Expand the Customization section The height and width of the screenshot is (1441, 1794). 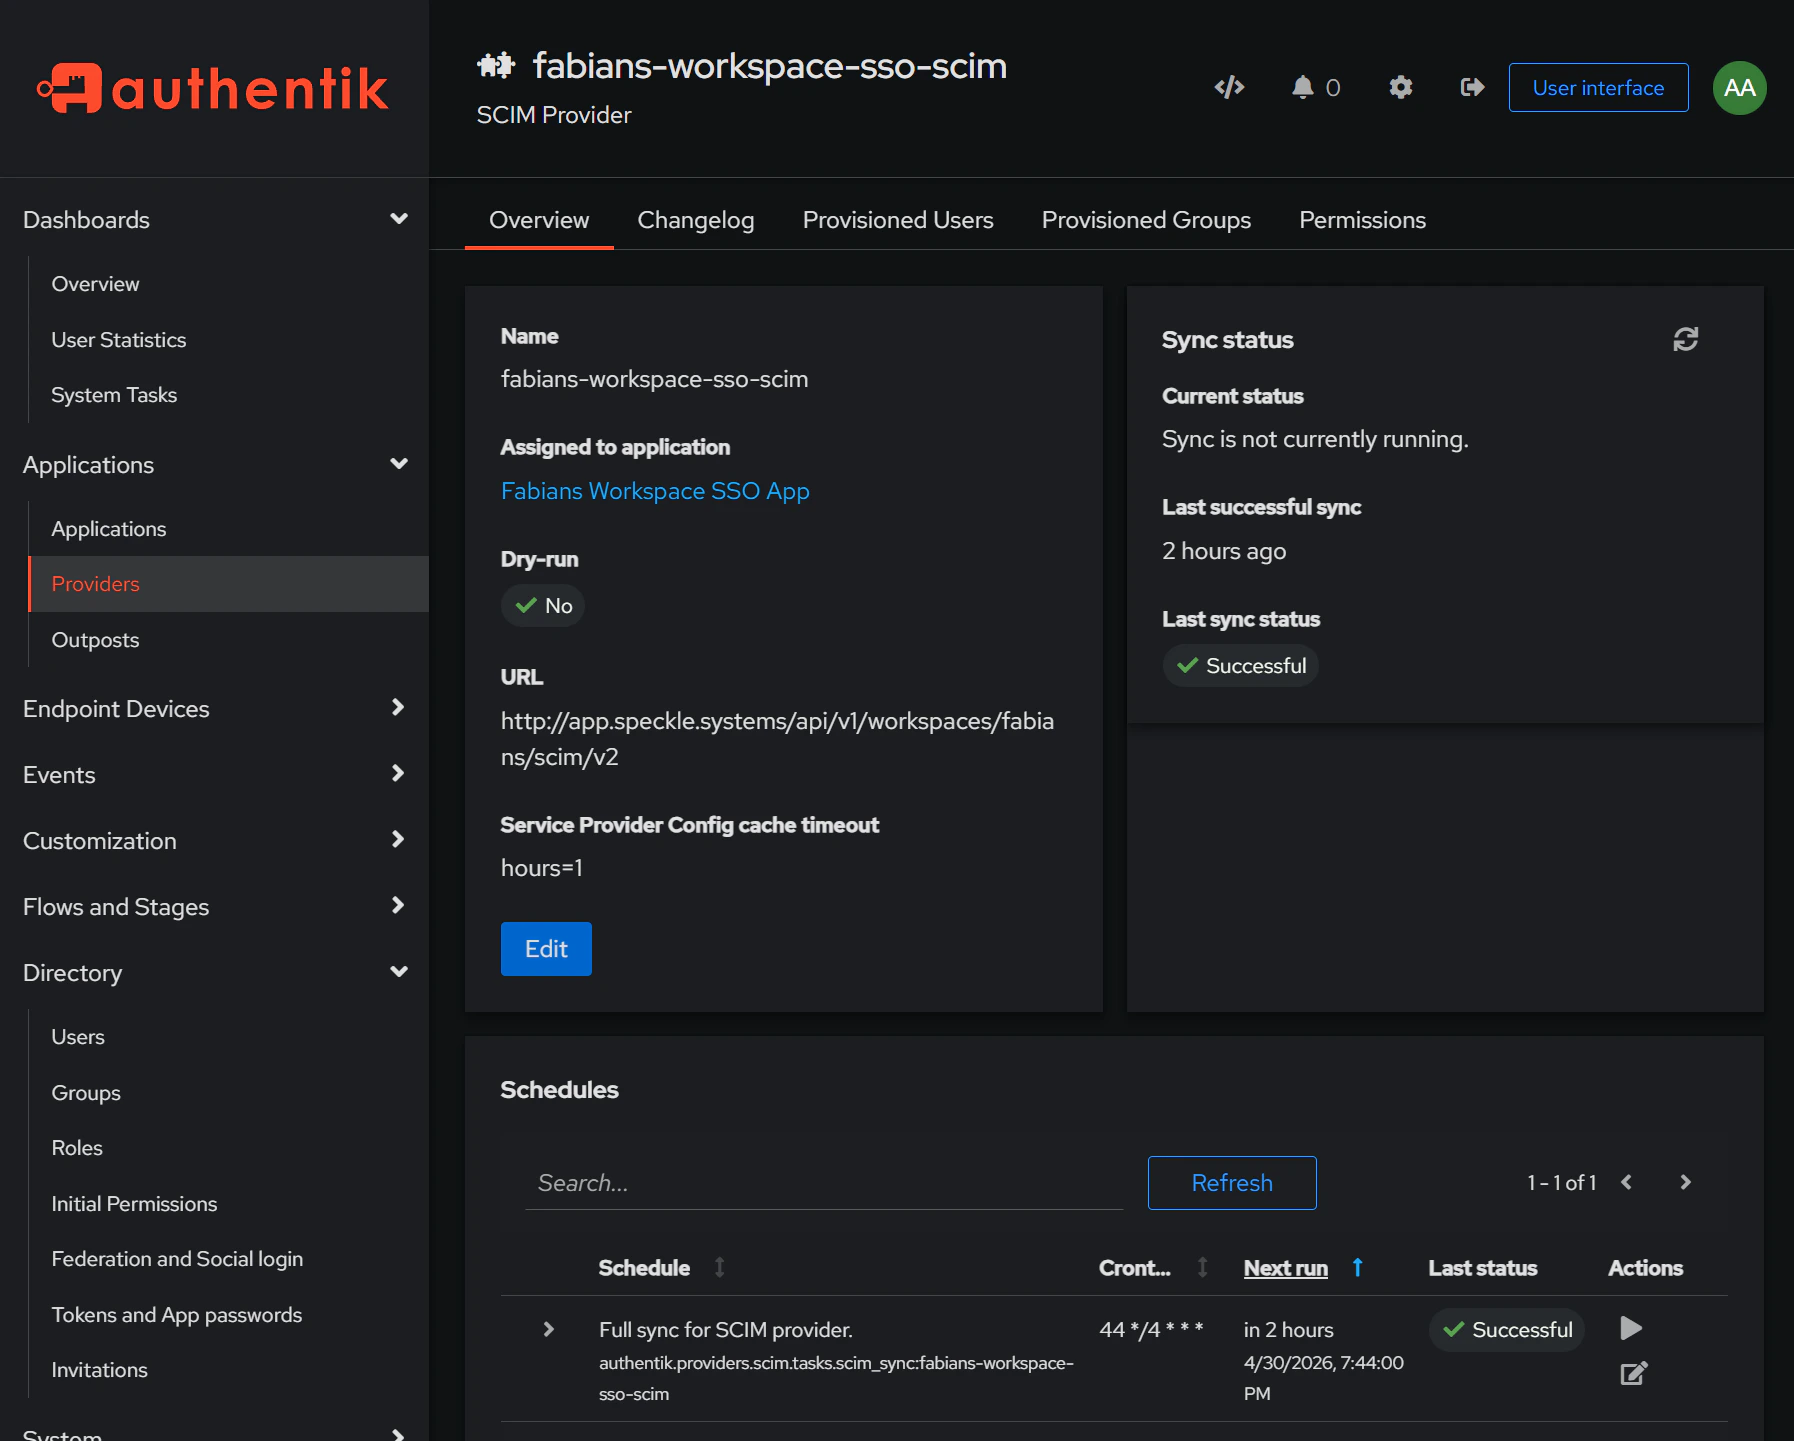point(398,840)
